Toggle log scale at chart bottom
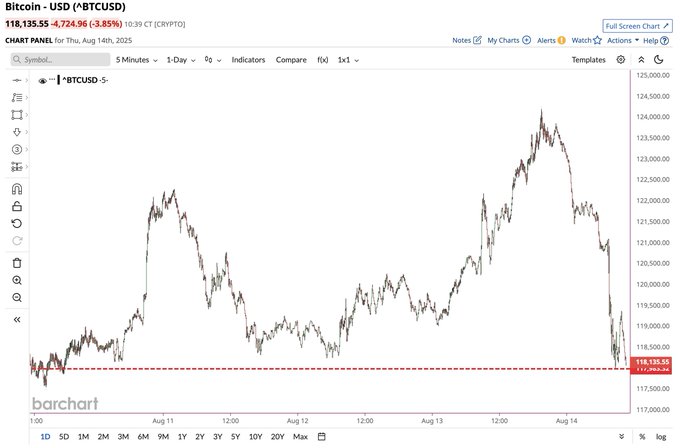The width and height of the screenshot is (680, 448). tap(661, 437)
